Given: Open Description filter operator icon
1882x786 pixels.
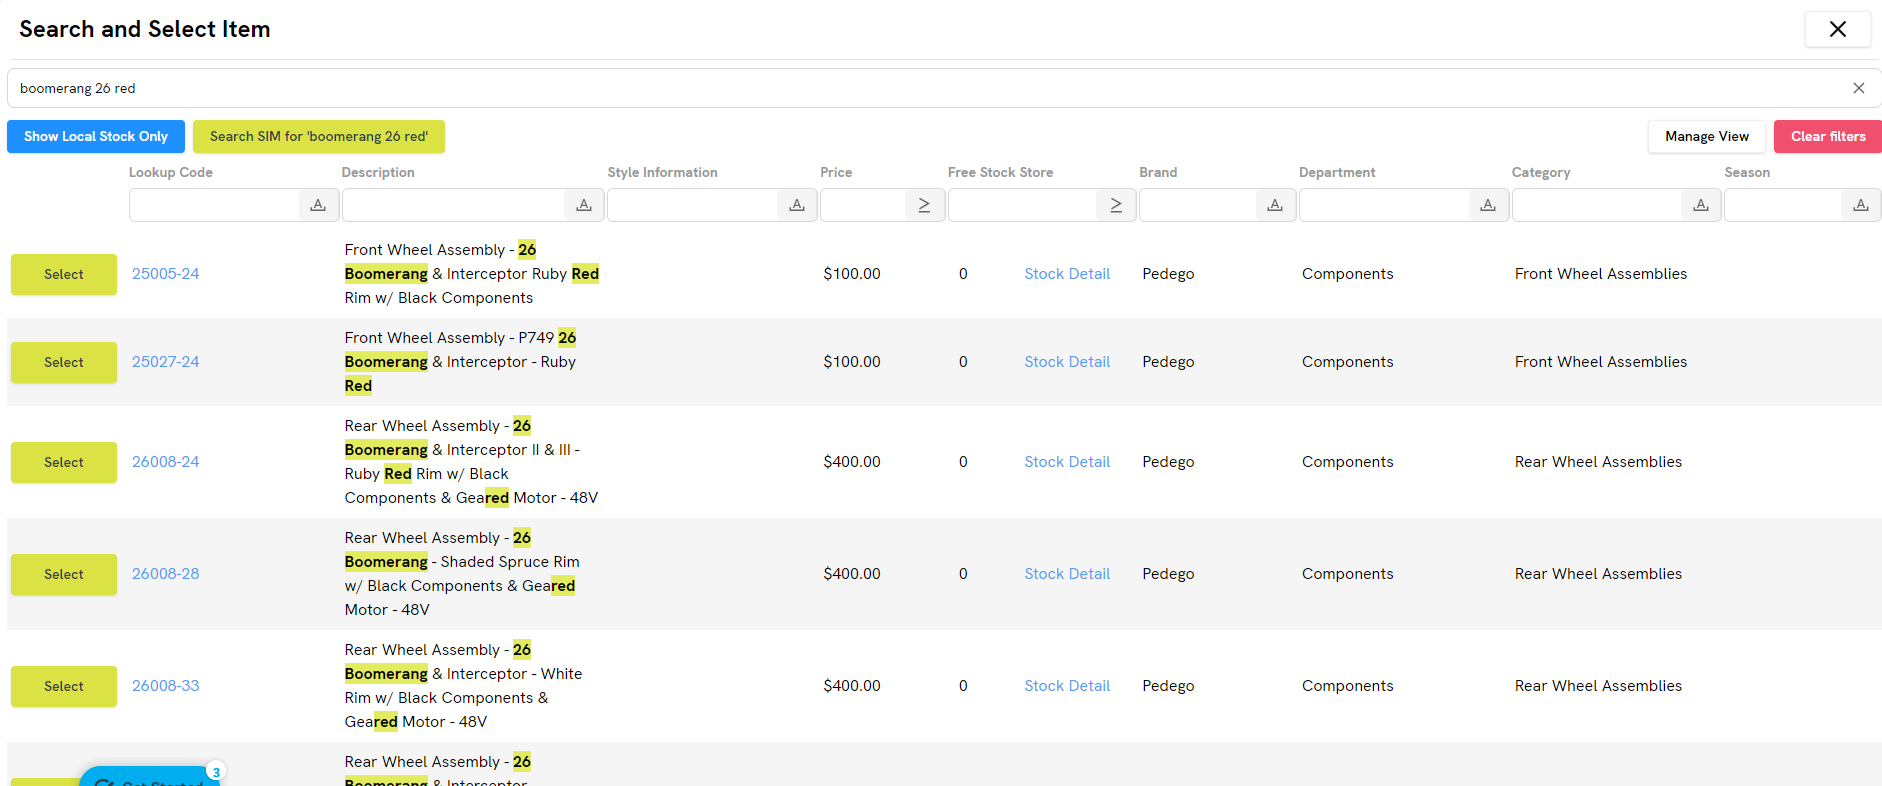Looking at the screenshot, I should click(x=584, y=205).
